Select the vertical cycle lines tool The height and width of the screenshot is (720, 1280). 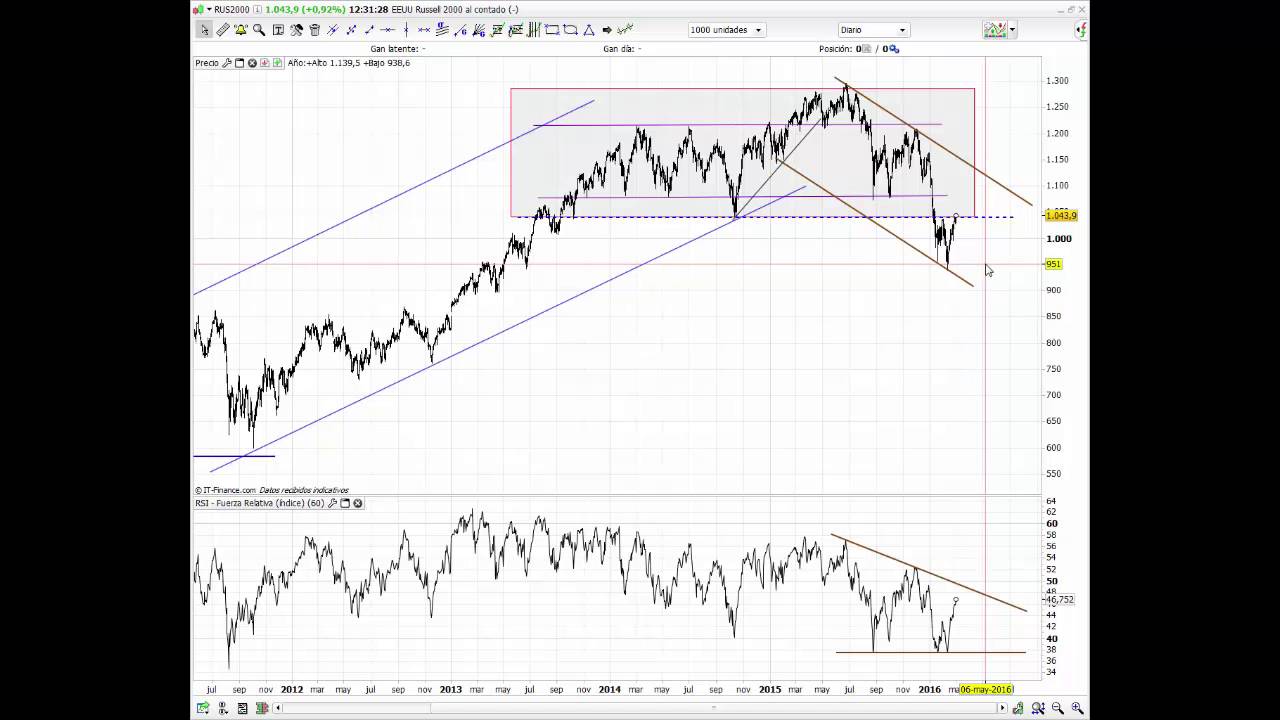coord(534,30)
